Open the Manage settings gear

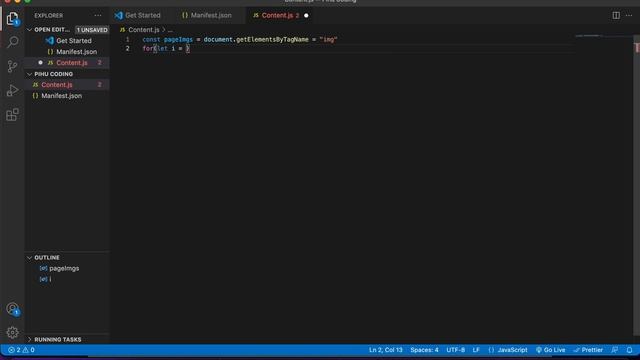pos(12,333)
